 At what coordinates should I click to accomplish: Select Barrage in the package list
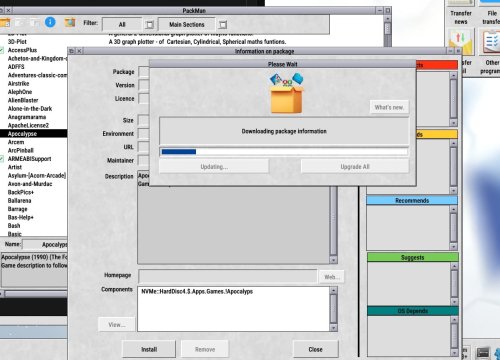click(x=18, y=209)
